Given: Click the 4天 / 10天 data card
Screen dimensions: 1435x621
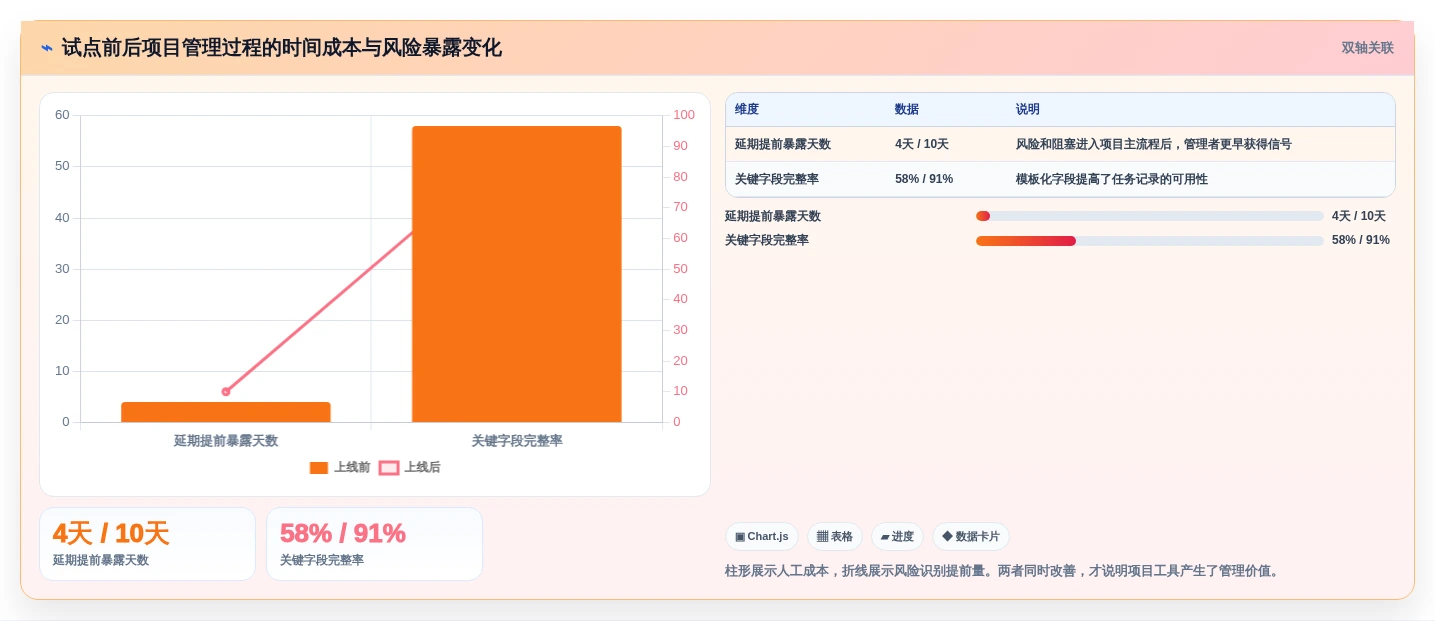Looking at the screenshot, I should point(148,544).
